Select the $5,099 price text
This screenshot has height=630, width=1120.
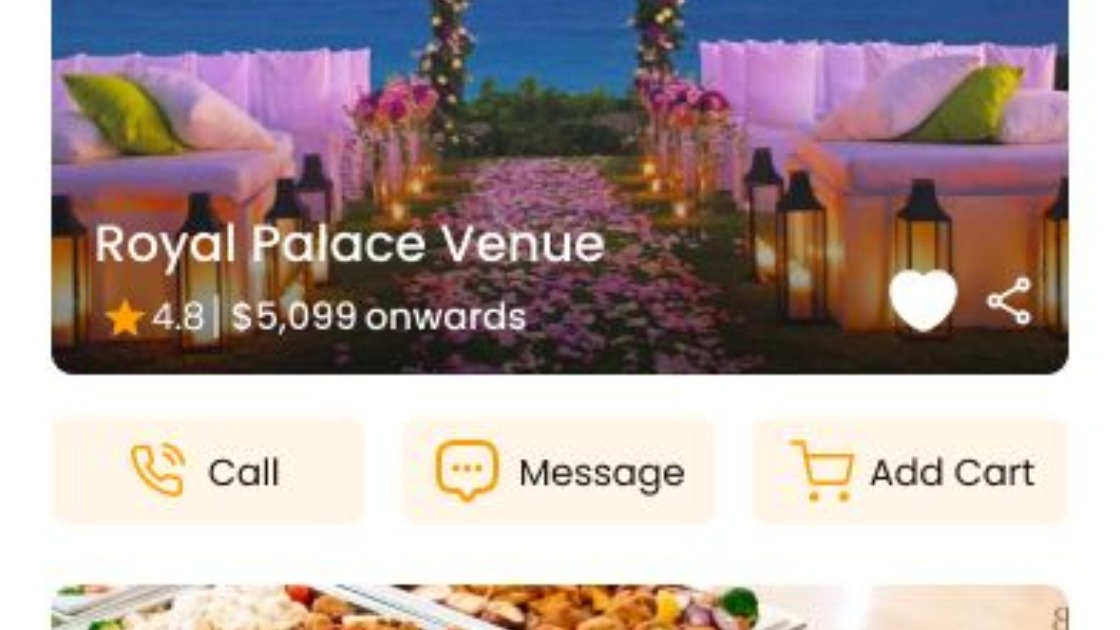pos(294,316)
